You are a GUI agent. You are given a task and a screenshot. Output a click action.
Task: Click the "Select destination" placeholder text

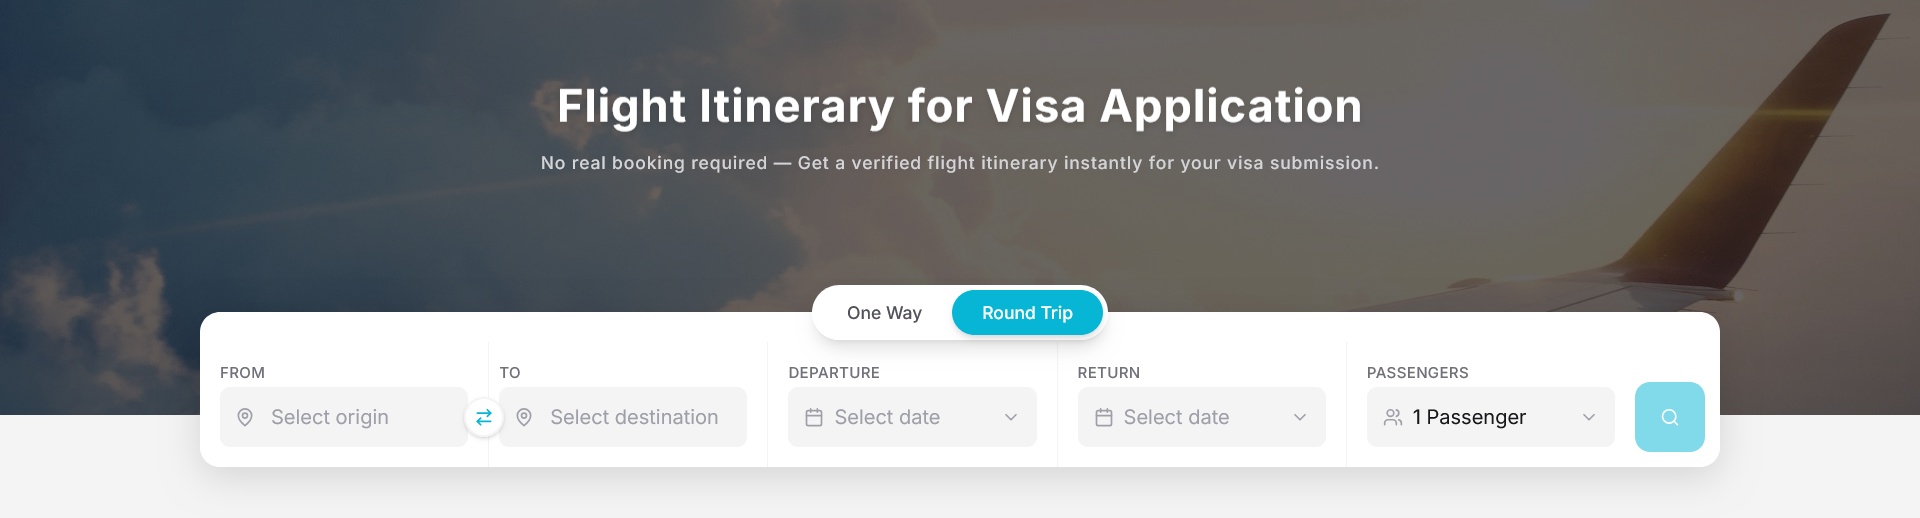(x=634, y=417)
